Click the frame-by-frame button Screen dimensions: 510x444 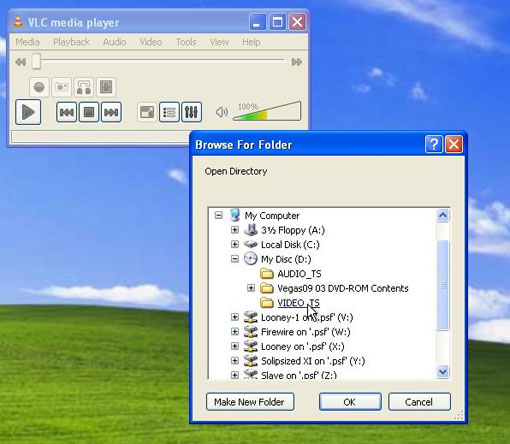(x=106, y=87)
